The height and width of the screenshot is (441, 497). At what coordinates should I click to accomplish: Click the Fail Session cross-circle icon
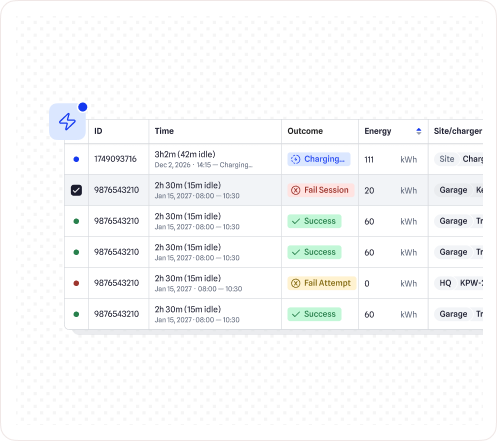click(296, 190)
